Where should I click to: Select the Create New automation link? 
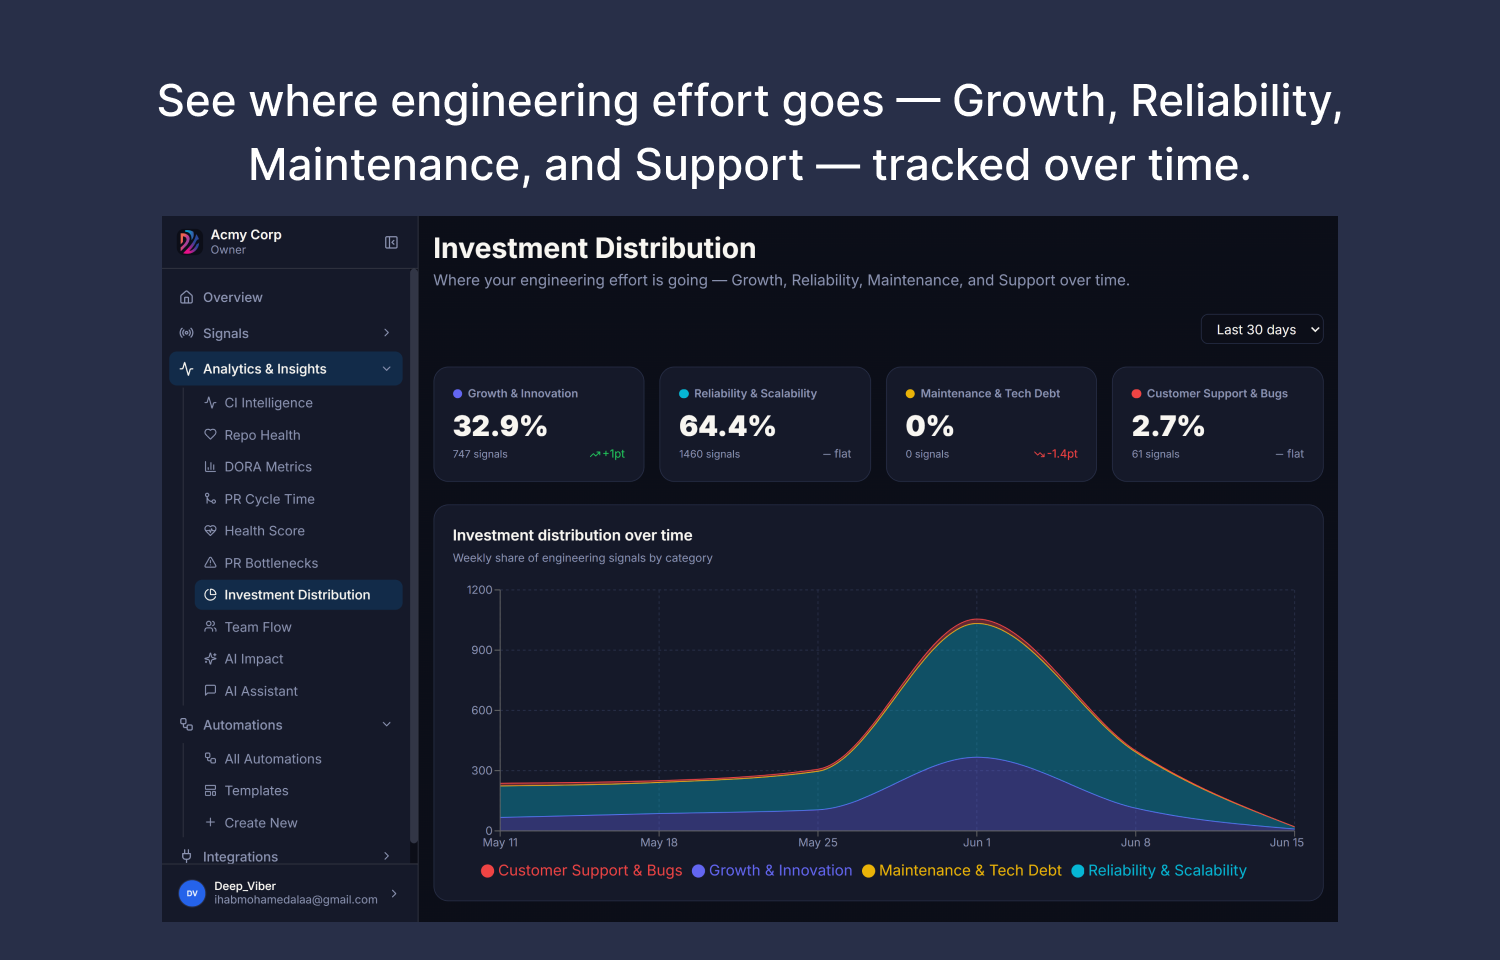[x=299, y=823]
